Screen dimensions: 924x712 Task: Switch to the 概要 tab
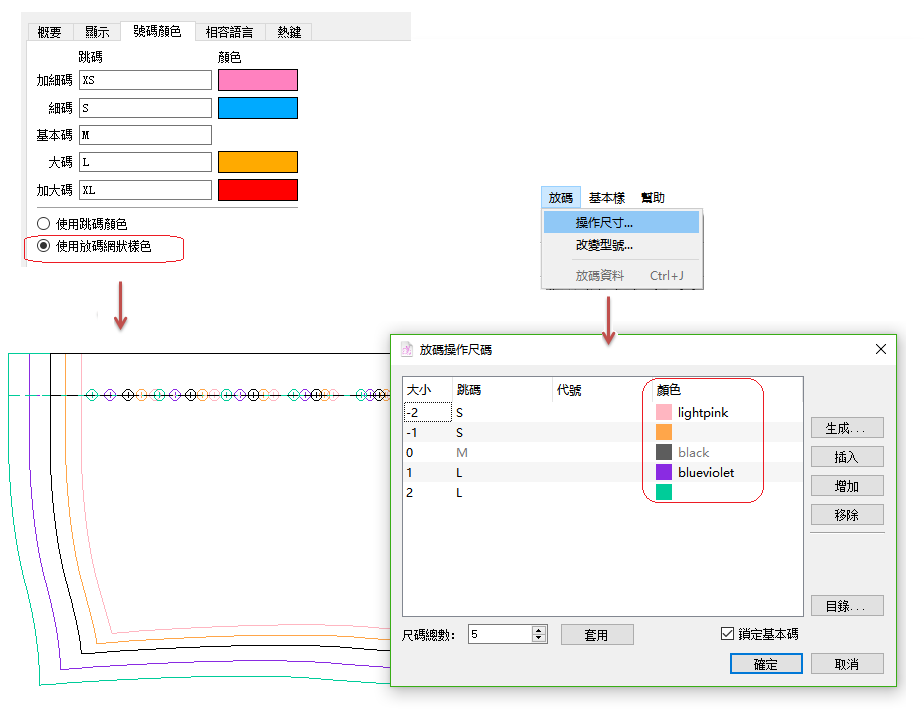[x=49, y=32]
